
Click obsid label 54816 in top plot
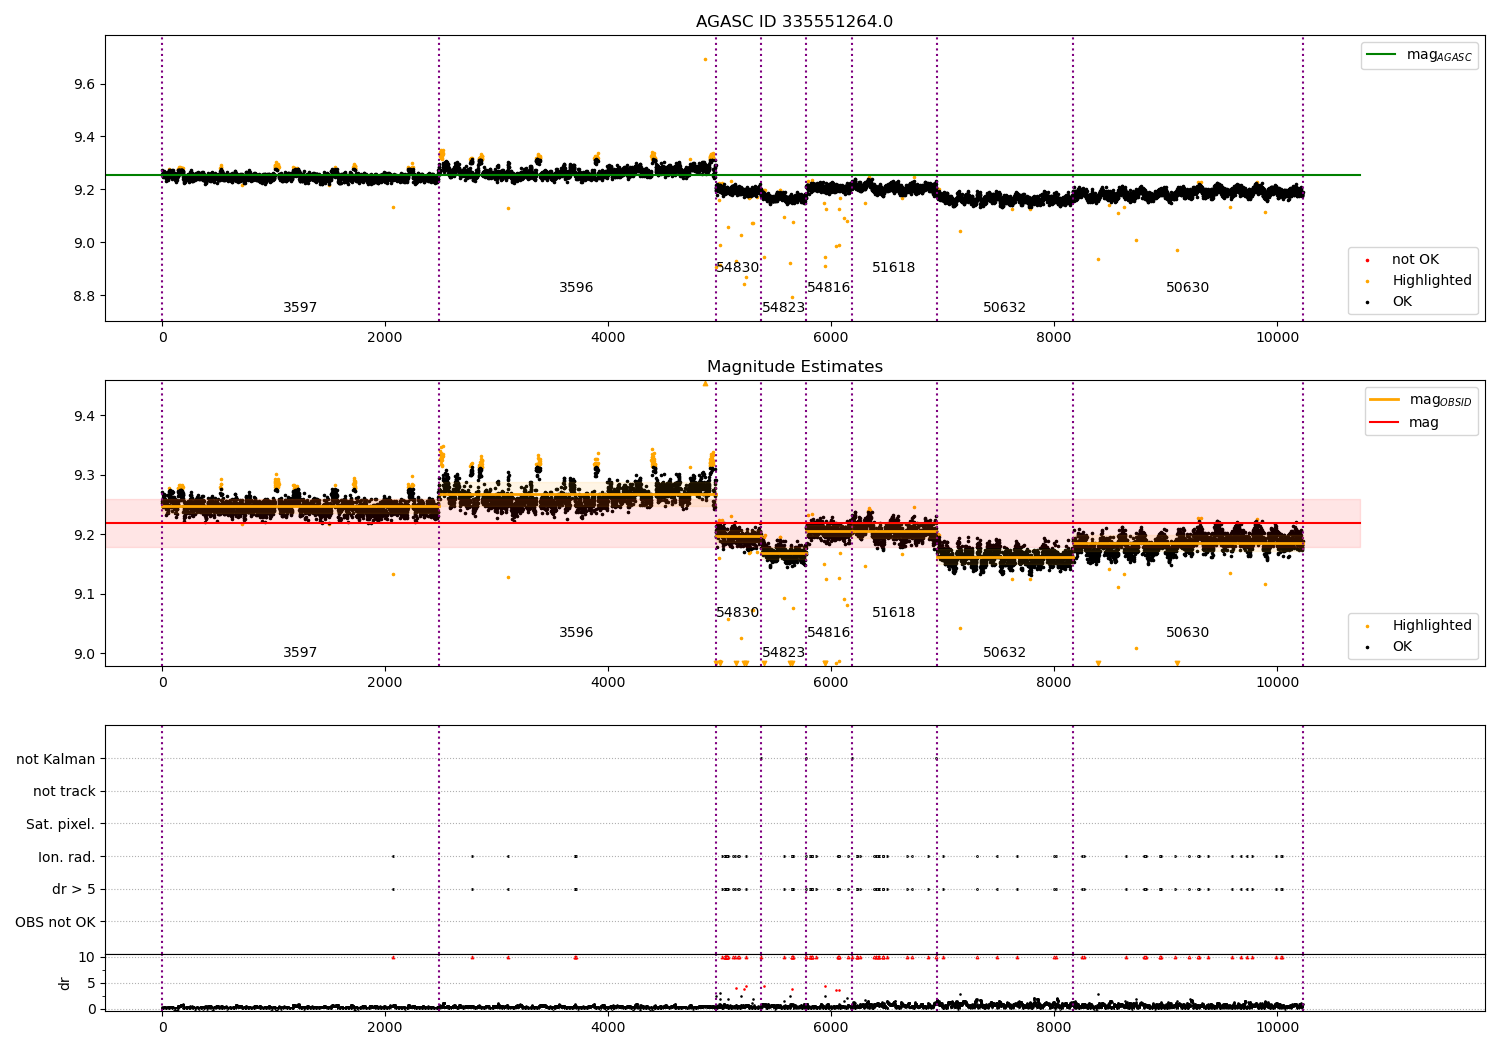click(x=829, y=288)
